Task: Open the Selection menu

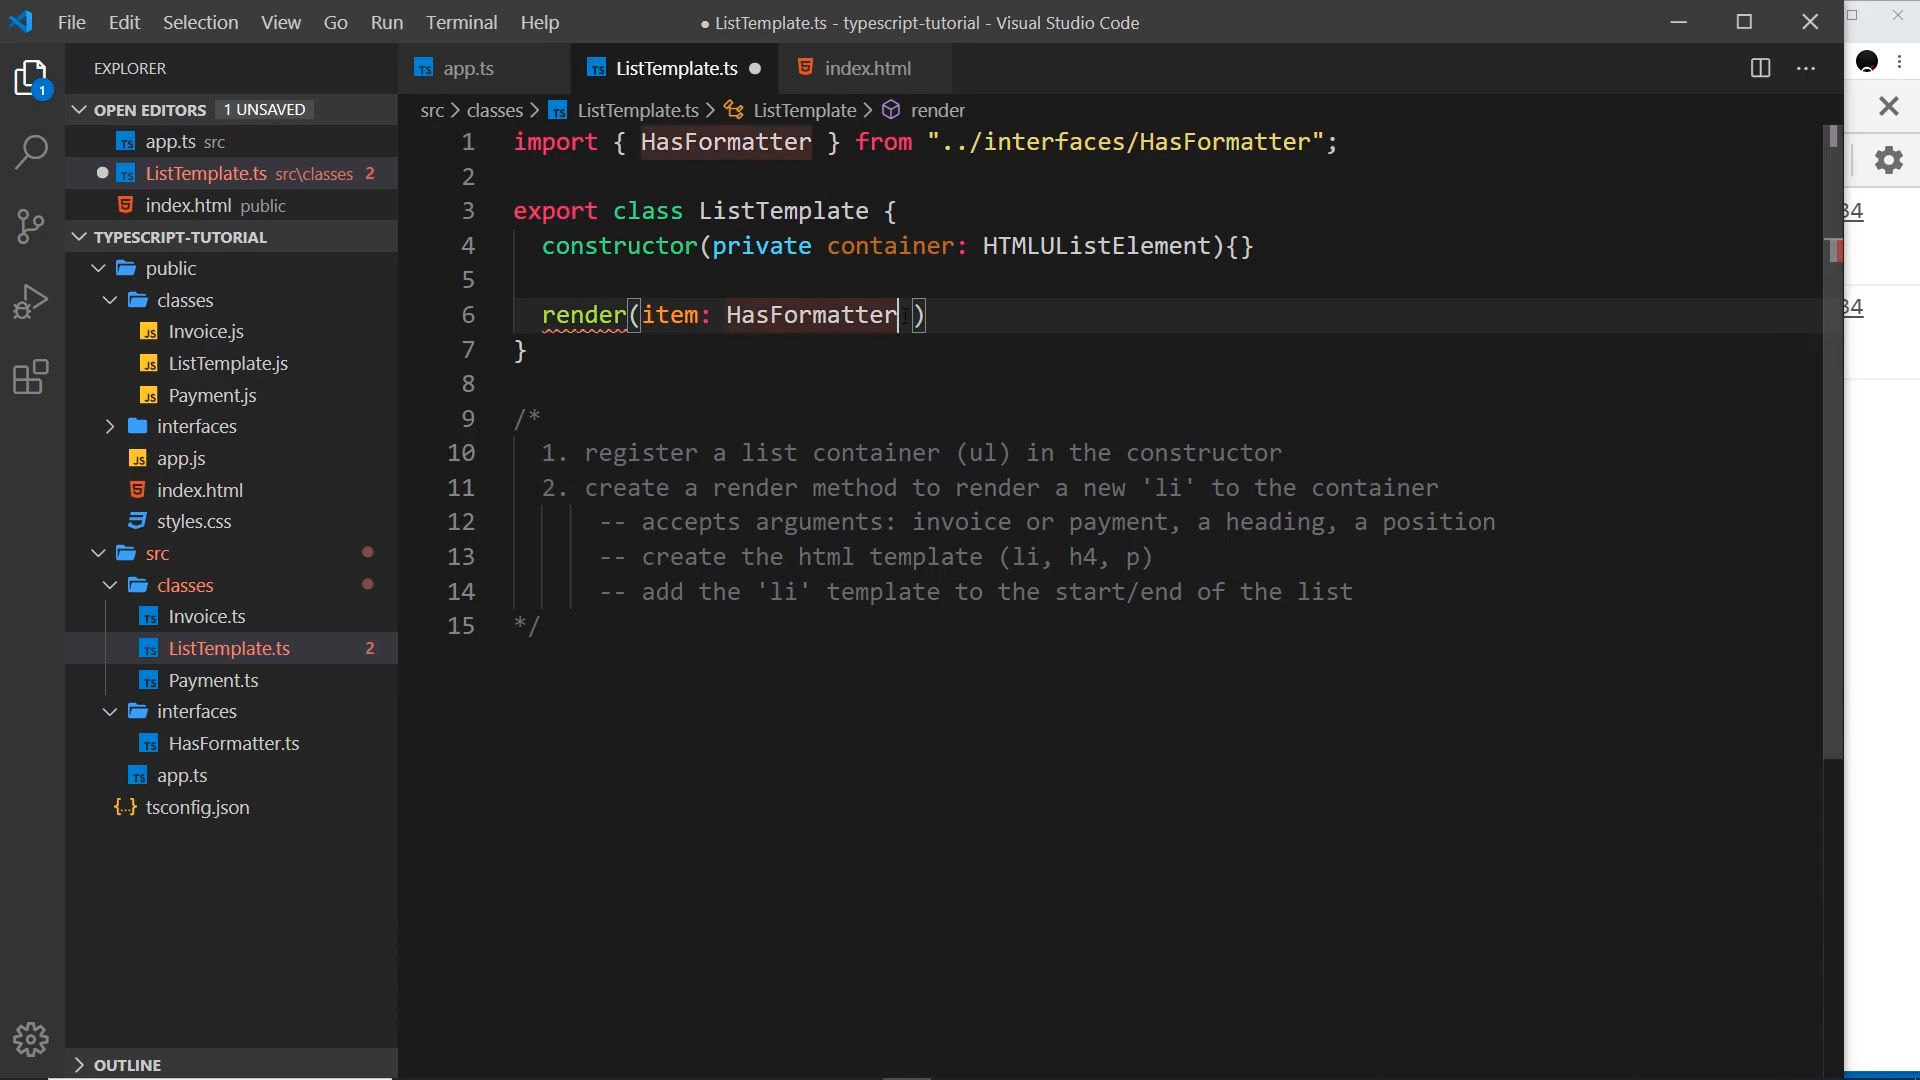Action: 200,22
